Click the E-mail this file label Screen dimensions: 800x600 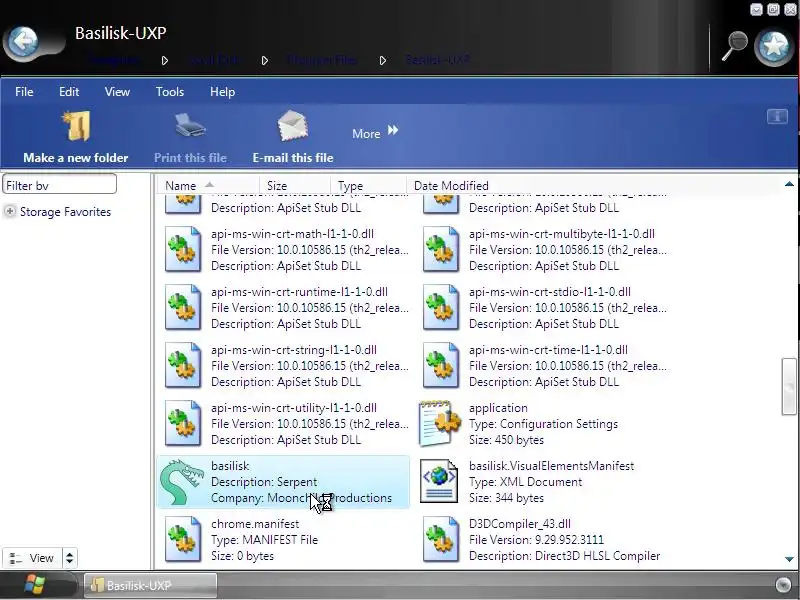tap(293, 158)
